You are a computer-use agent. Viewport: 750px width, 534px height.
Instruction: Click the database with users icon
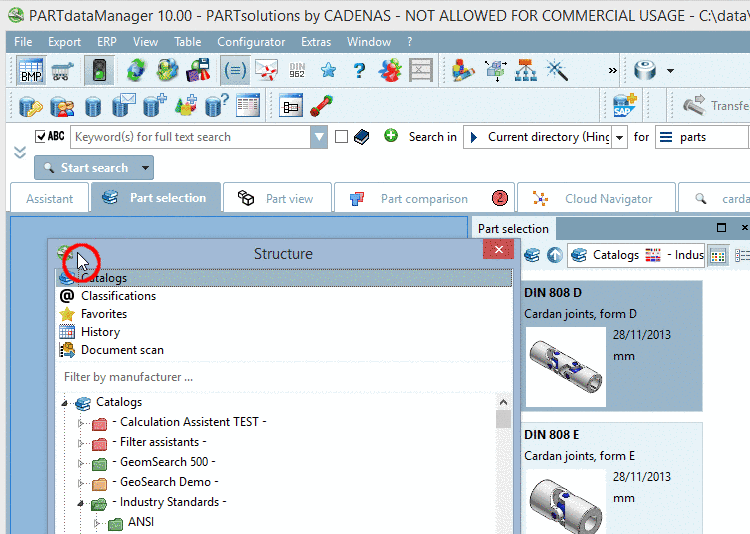62,106
